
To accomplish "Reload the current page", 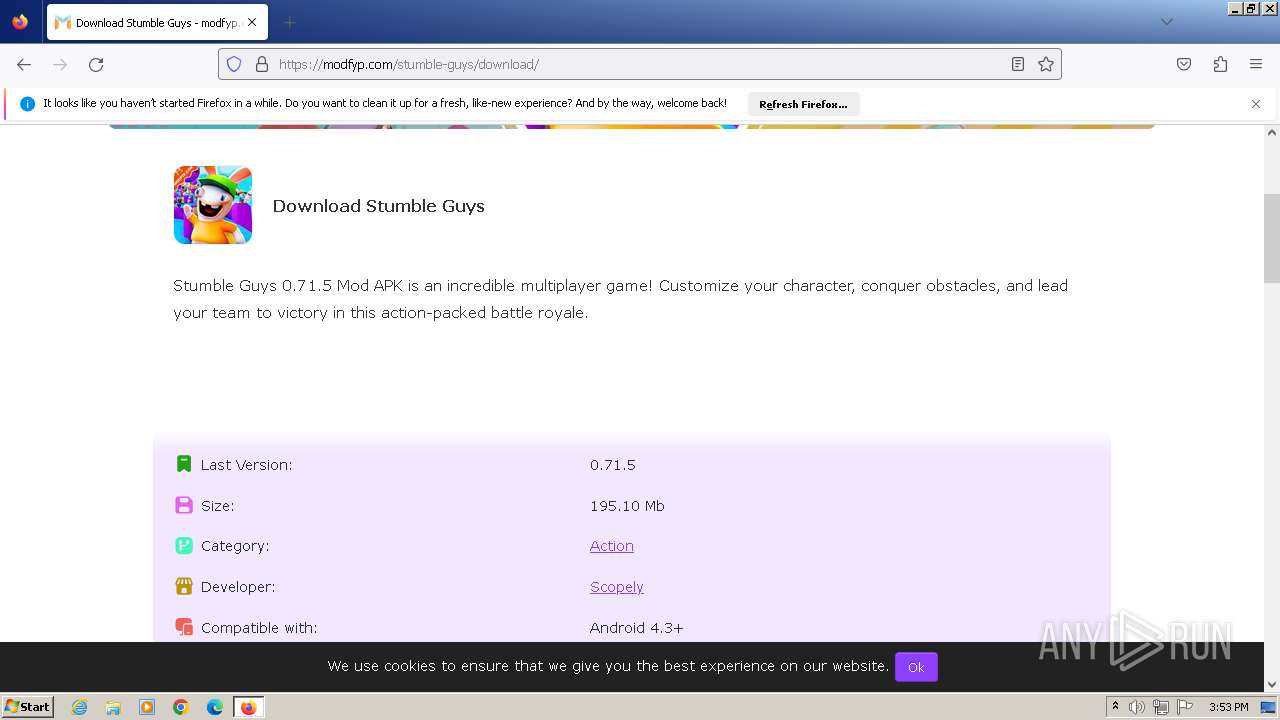I will [x=96, y=64].
